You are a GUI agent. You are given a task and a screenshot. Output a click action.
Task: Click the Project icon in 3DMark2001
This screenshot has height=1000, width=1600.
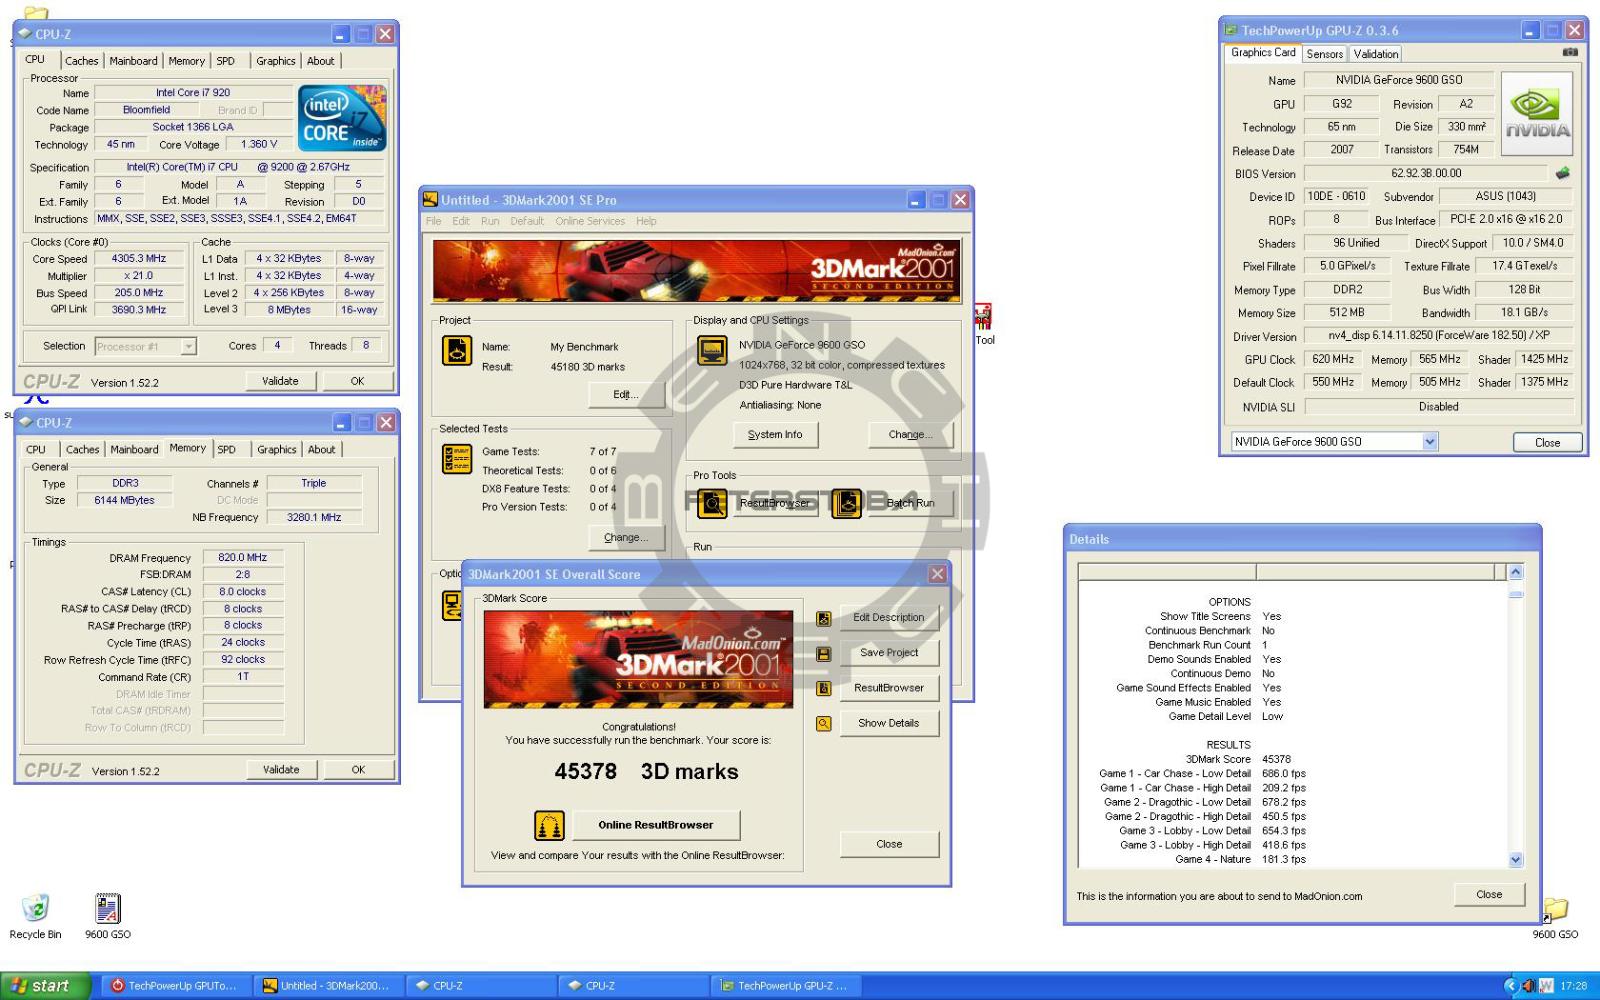tap(457, 351)
